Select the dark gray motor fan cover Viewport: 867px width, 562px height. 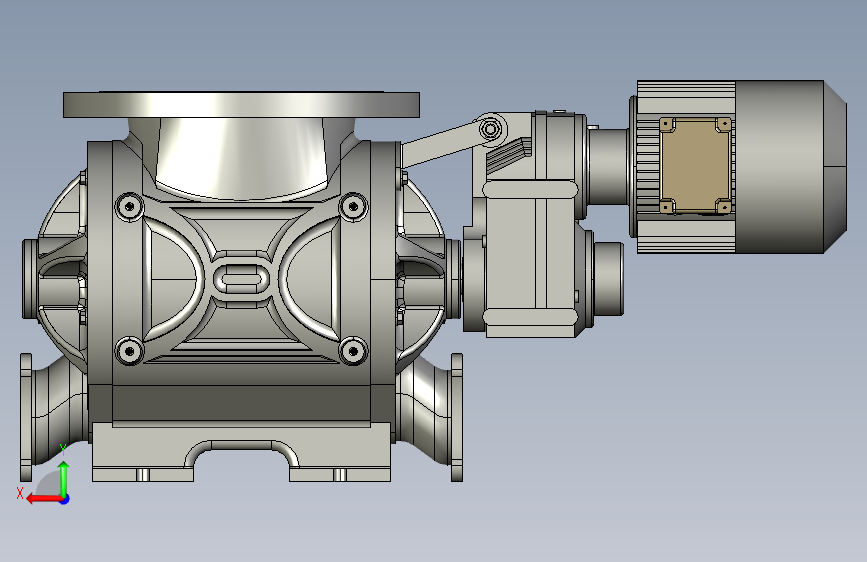(x=790, y=166)
